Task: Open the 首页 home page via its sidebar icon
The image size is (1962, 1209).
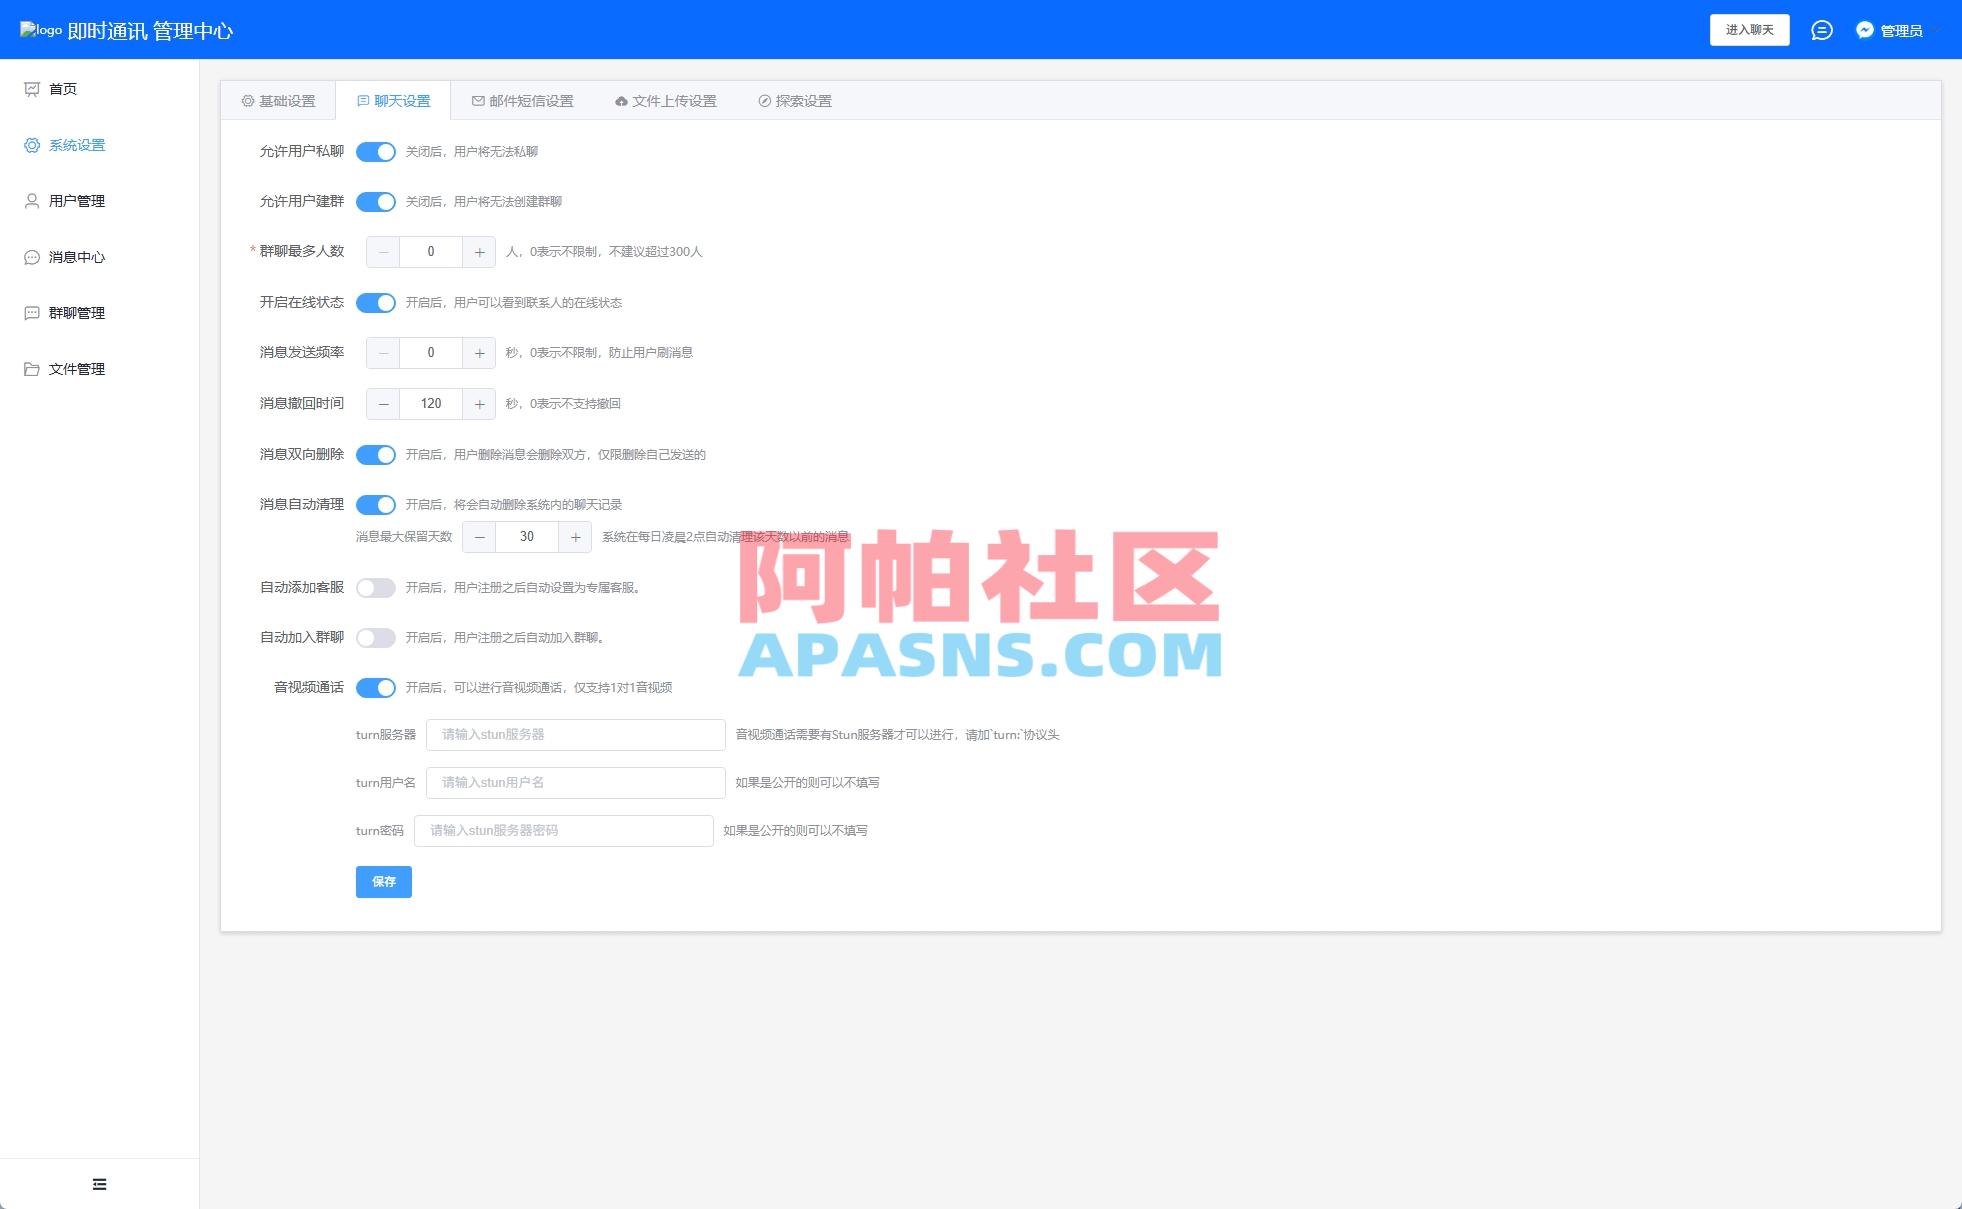Action: (x=32, y=88)
